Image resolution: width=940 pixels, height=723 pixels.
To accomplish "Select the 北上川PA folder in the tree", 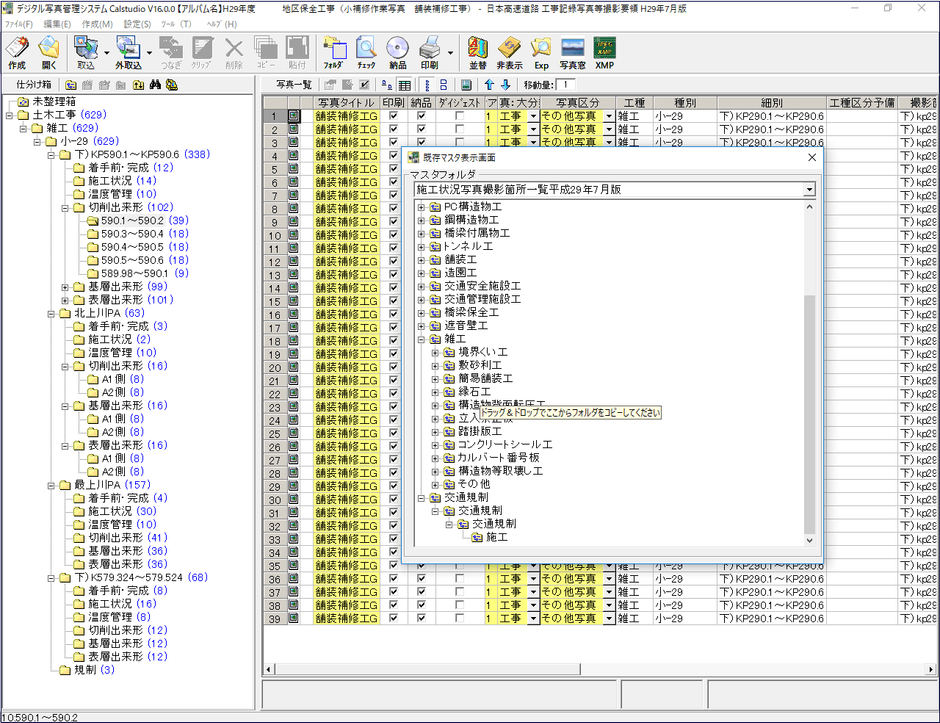I will [96, 313].
